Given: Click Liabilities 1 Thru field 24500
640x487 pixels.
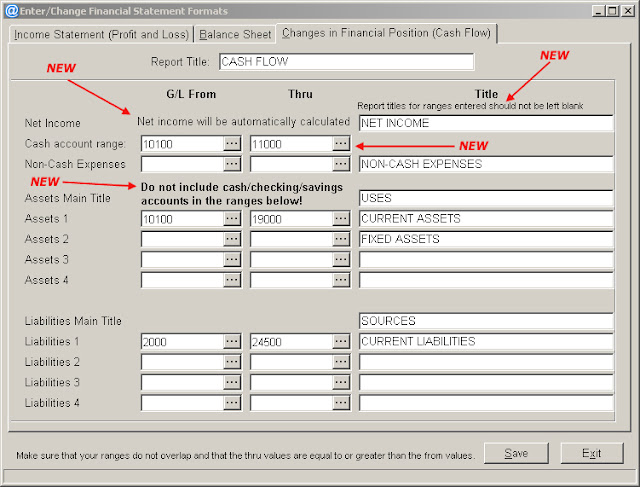Looking at the screenshot, I should 291,341.
